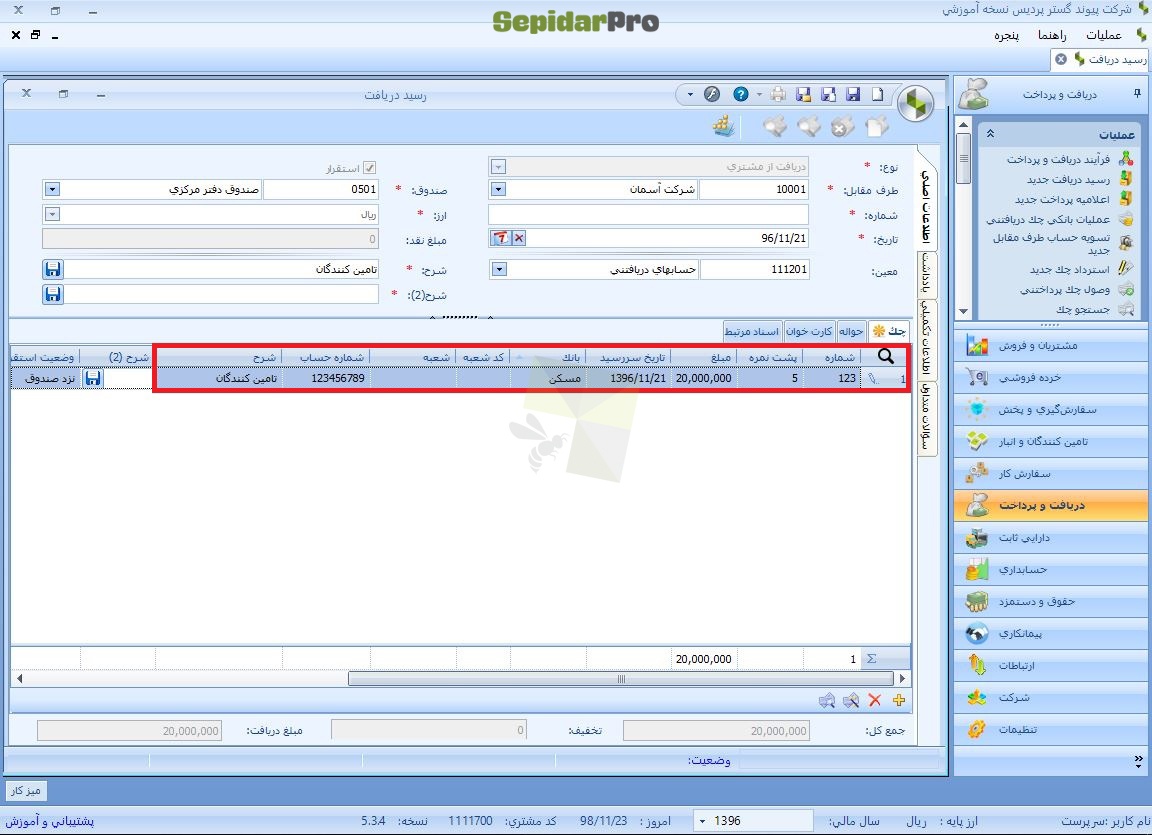Click the horizontal scrollbar thumb of the cheque grid
The width and height of the screenshot is (1152, 835).
click(621, 679)
